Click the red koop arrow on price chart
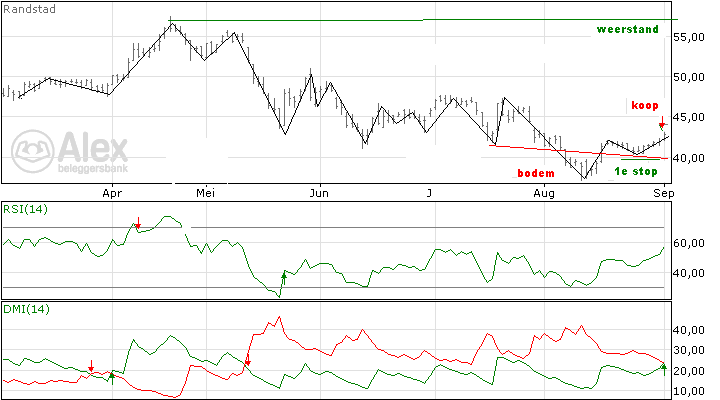Image resolution: width=720 pixels, height=400 pixels. click(x=662, y=122)
